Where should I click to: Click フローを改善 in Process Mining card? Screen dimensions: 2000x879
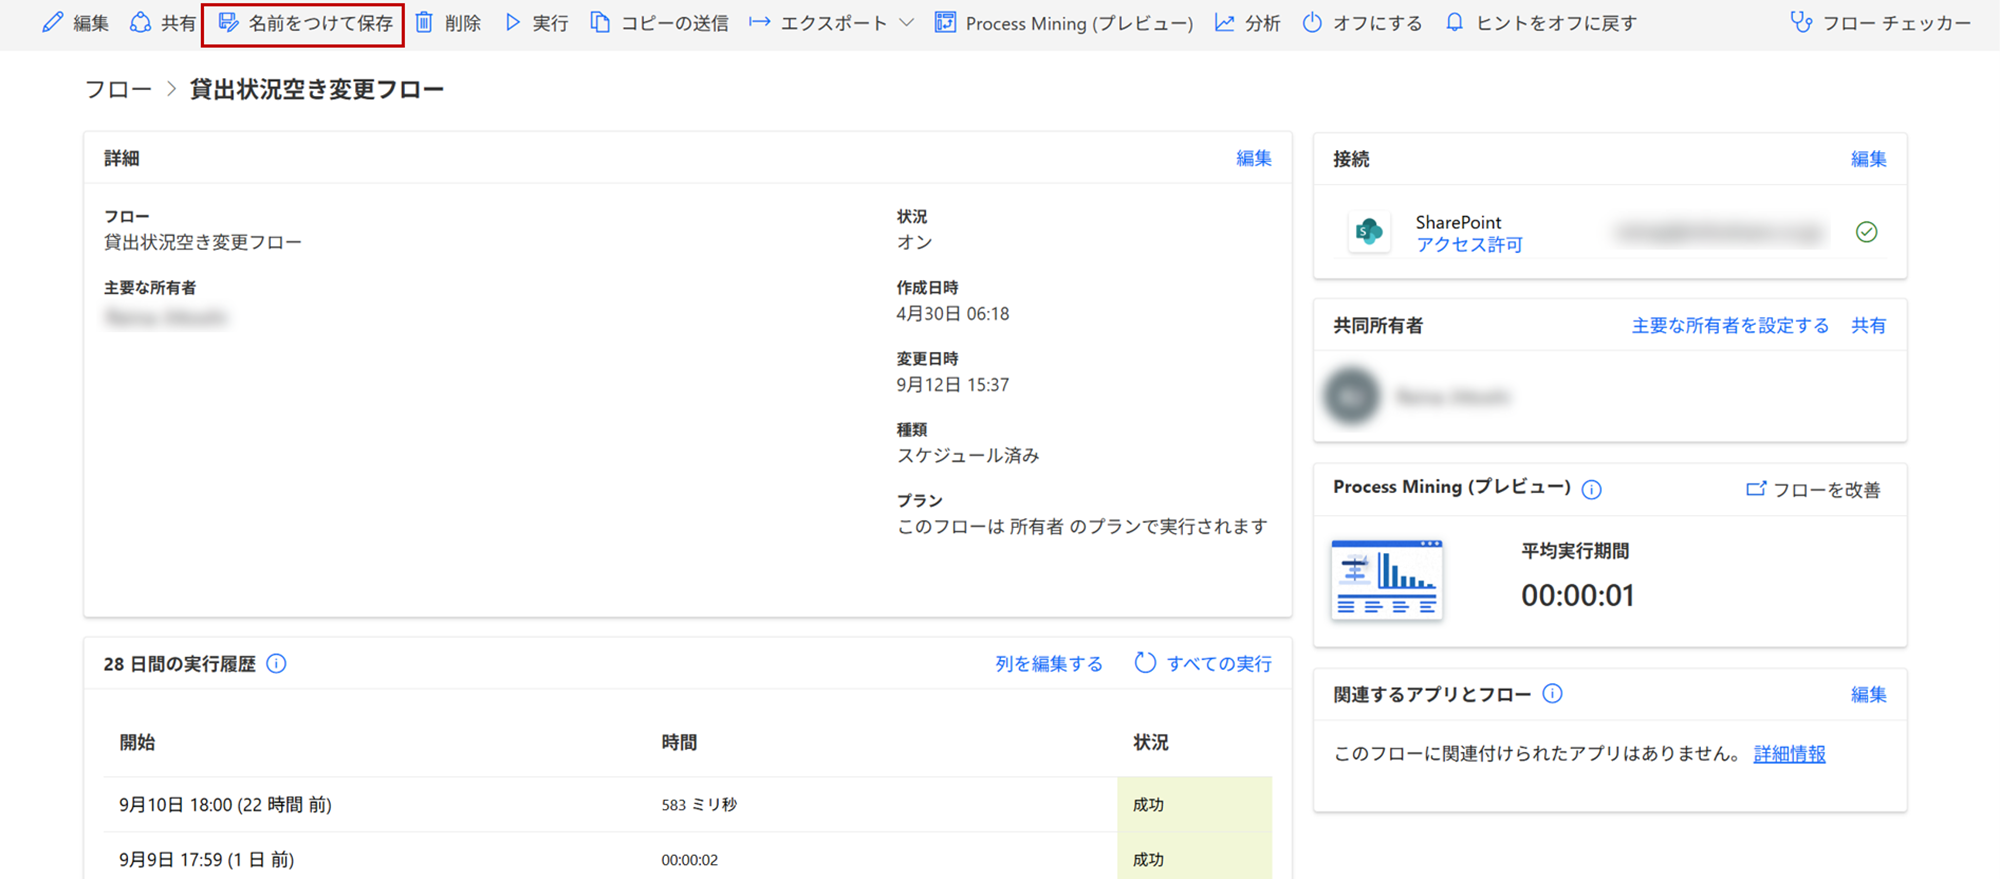click(x=1814, y=489)
